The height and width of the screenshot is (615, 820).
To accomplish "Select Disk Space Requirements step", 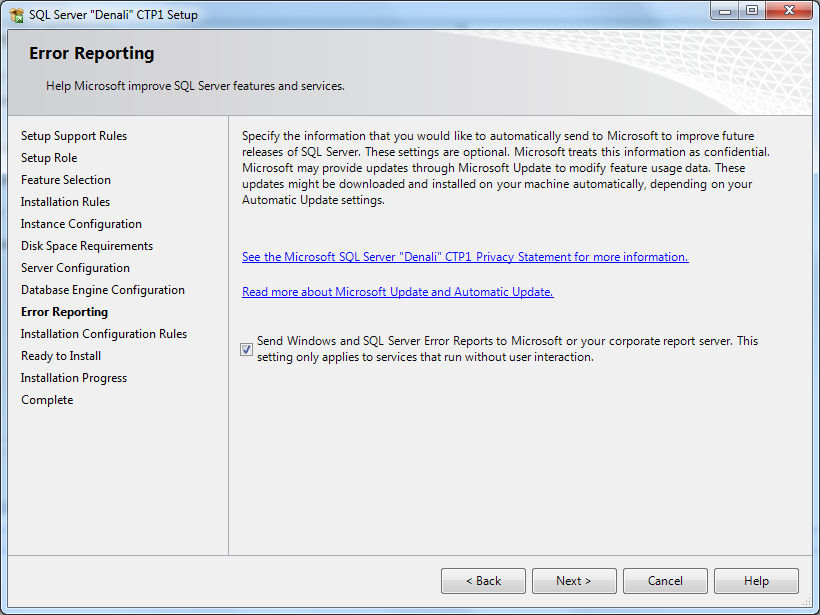I will click(x=87, y=246).
